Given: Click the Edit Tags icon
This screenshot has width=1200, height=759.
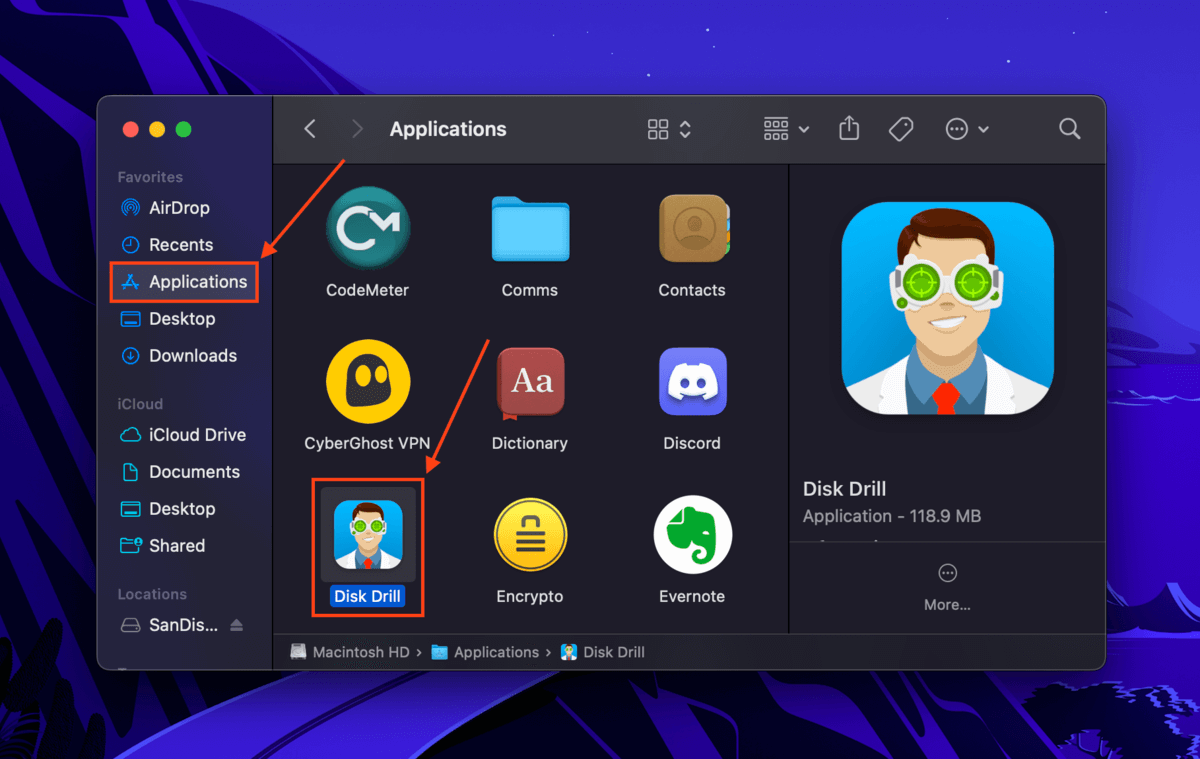Looking at the screenshot, I should [x=901, y=129].
